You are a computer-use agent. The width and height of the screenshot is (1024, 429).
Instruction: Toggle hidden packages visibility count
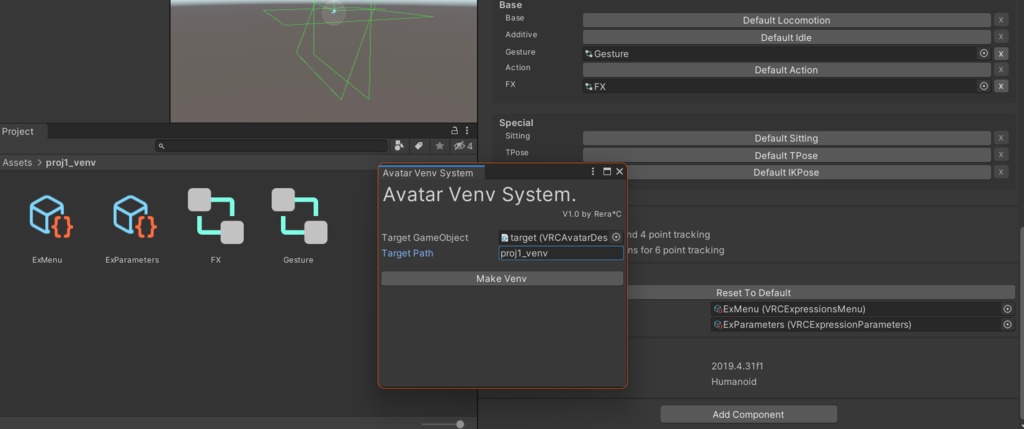coord(463,146)
